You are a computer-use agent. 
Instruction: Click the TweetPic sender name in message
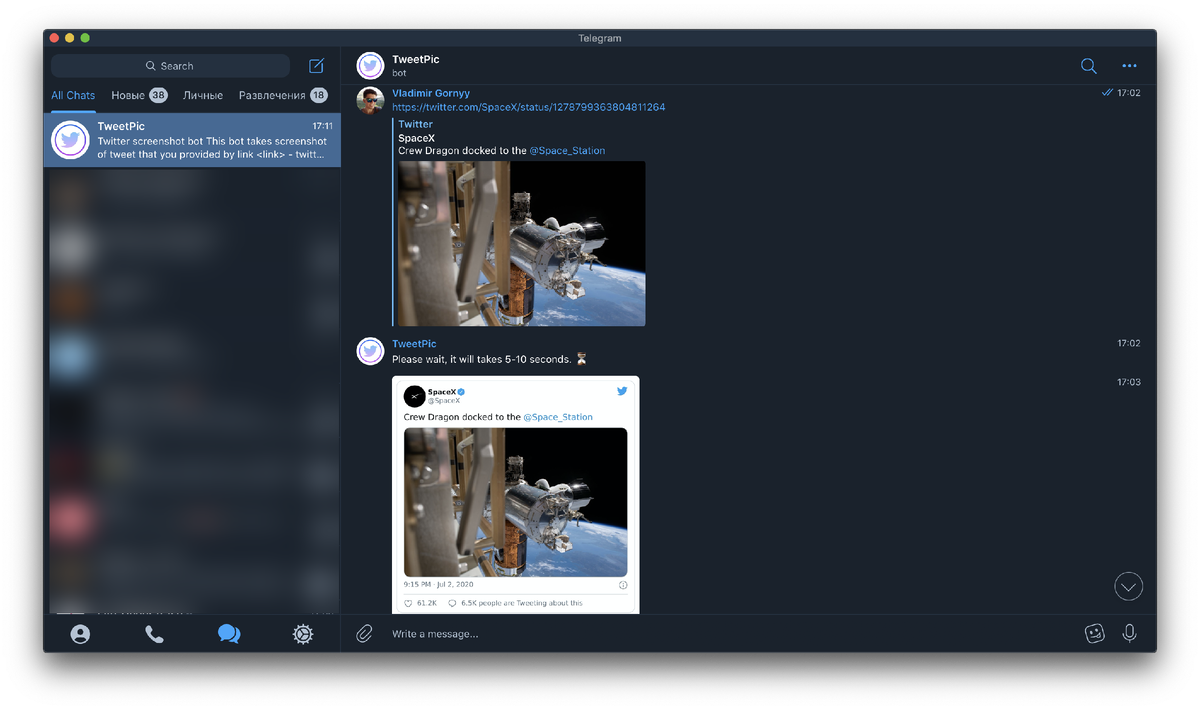[x=414, y=344]
